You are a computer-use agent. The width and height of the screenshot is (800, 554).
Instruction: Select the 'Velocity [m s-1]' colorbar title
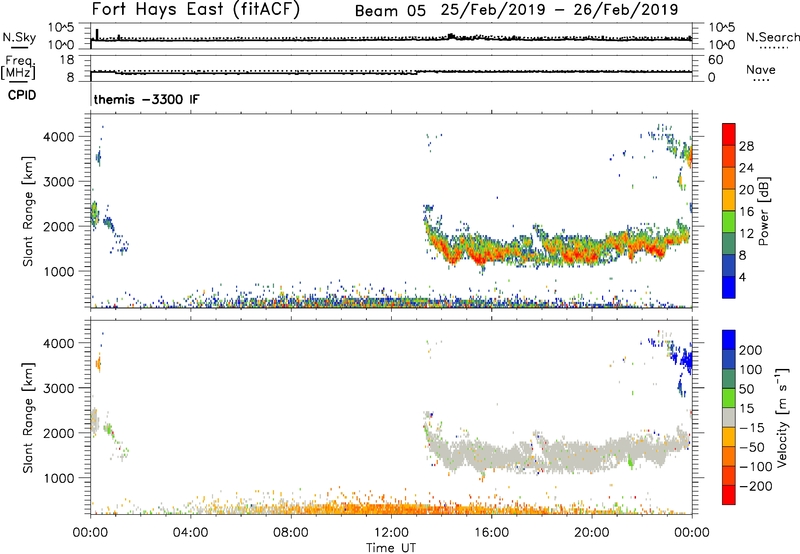(x=782, y=418)
